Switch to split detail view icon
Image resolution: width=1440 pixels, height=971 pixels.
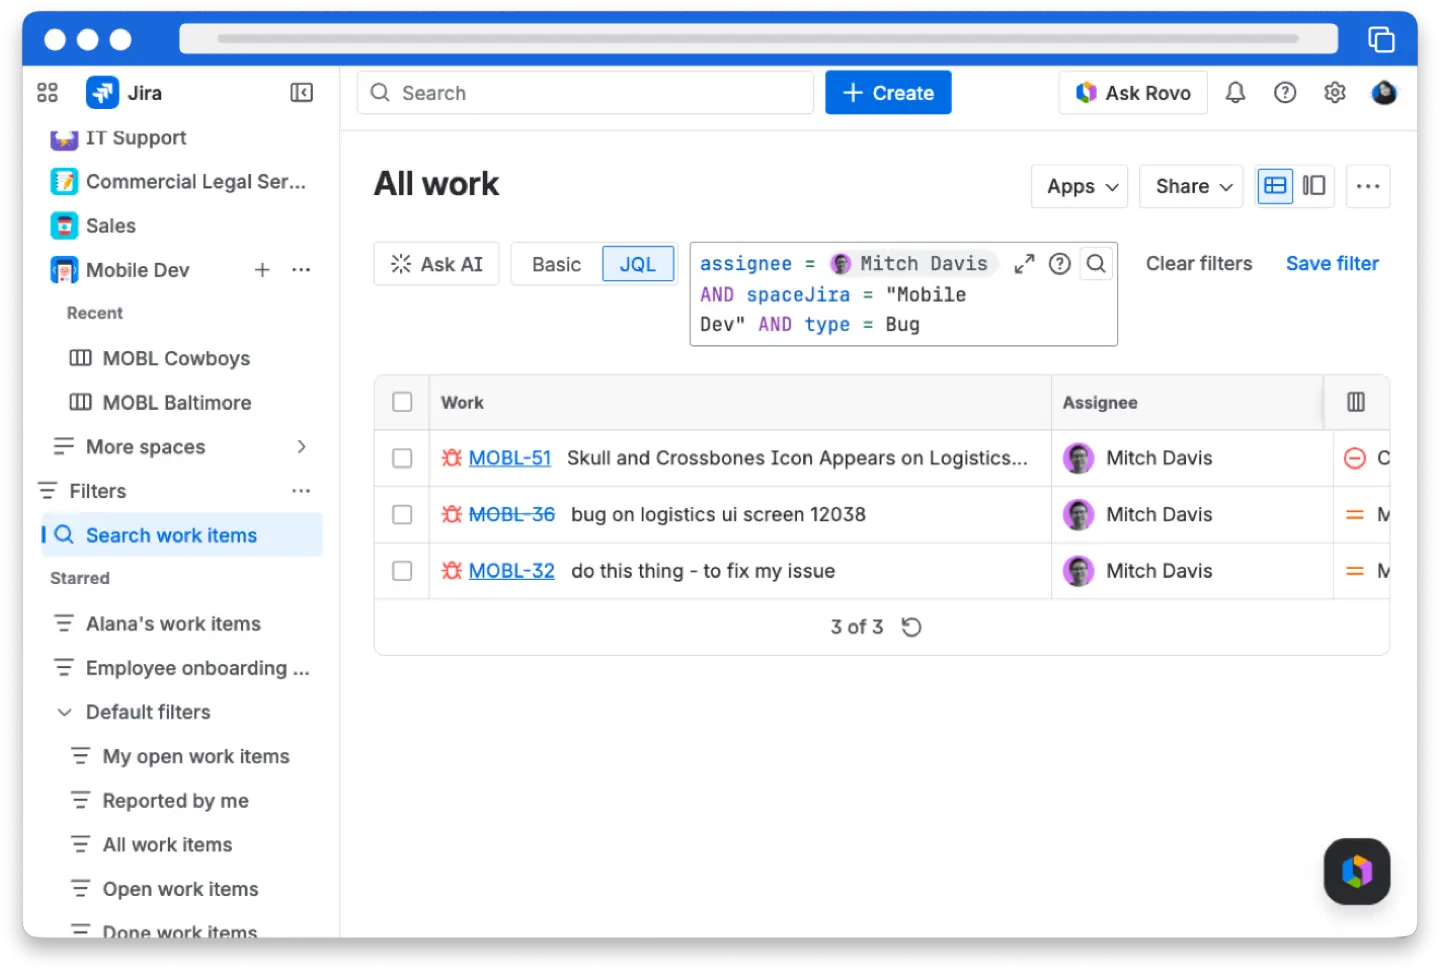coord(1314,186)
